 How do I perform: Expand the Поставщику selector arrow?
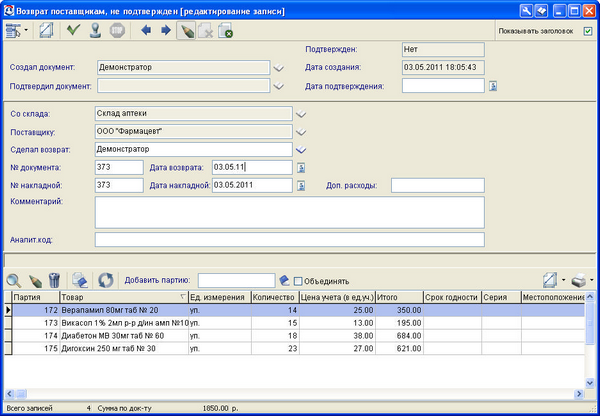click(x=301, y=132)
